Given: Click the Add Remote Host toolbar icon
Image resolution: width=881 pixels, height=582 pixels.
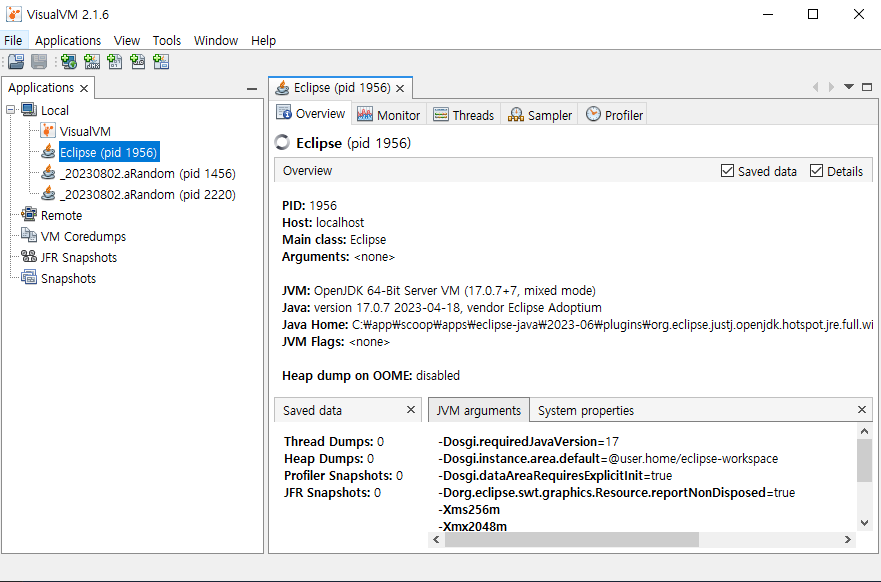Looking at the screenshot, I should tap(69, 61).
